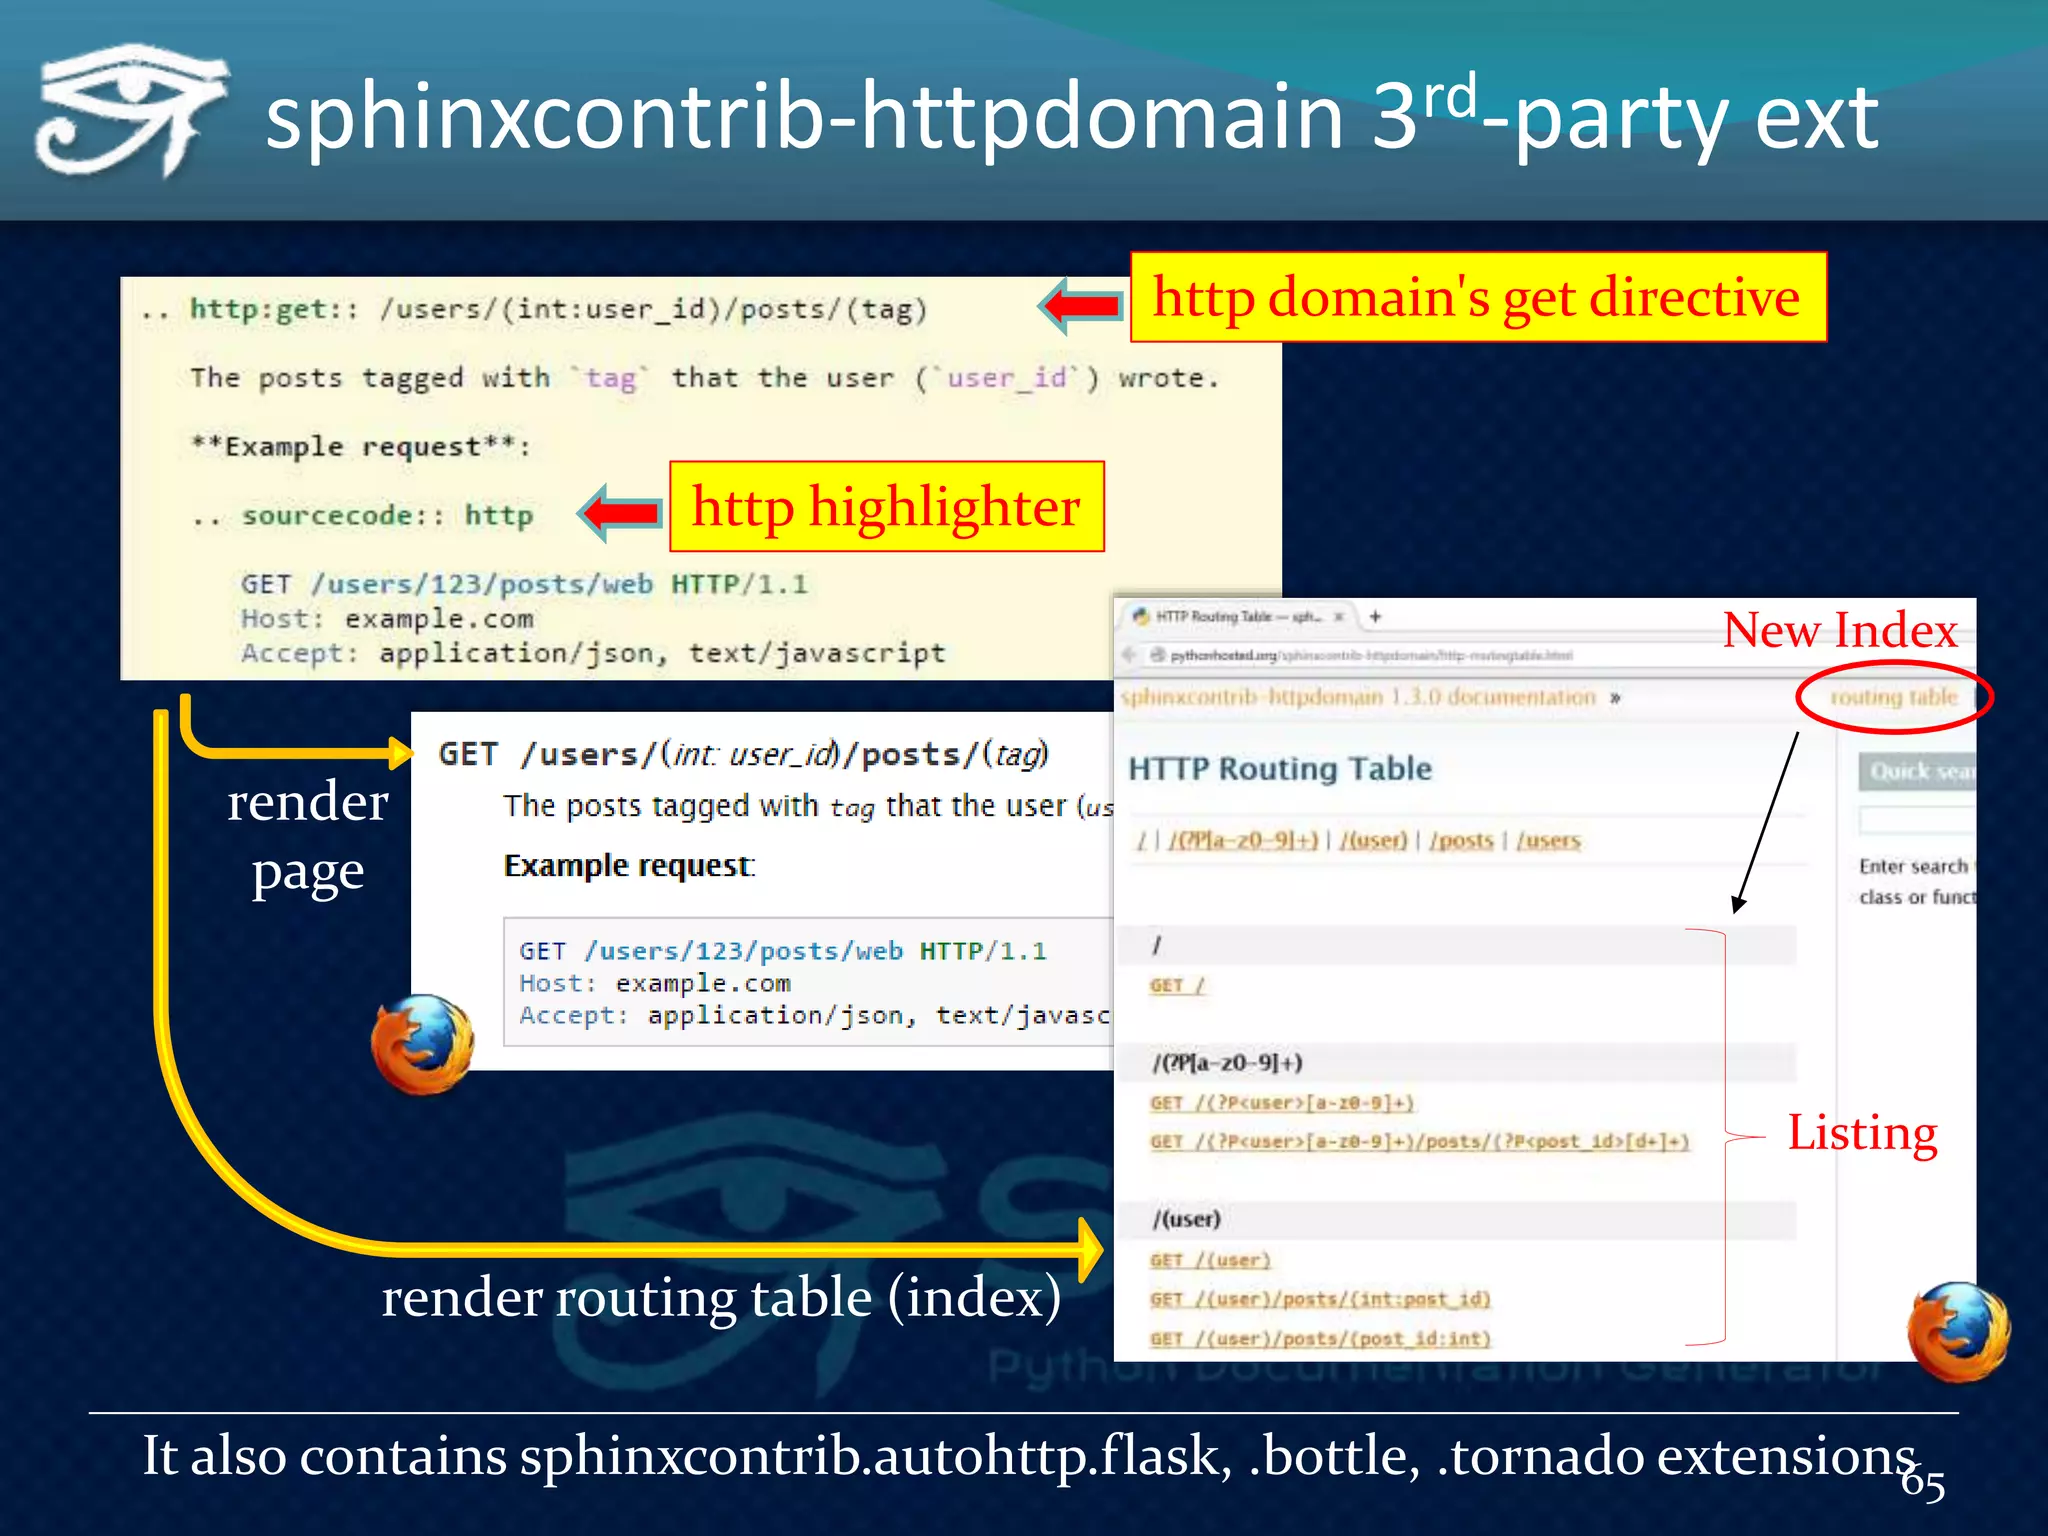
Task: Click the slide number 65
Action: [1923, 1484]
